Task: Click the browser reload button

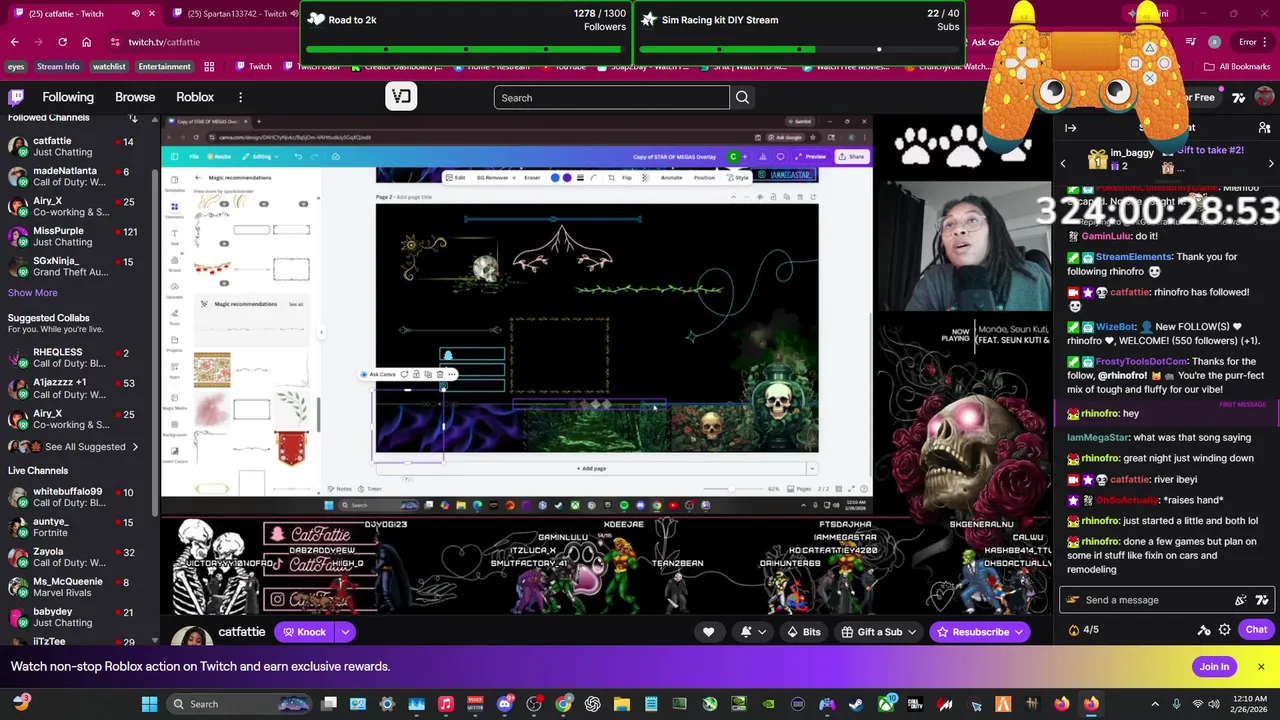Action: 62,42
